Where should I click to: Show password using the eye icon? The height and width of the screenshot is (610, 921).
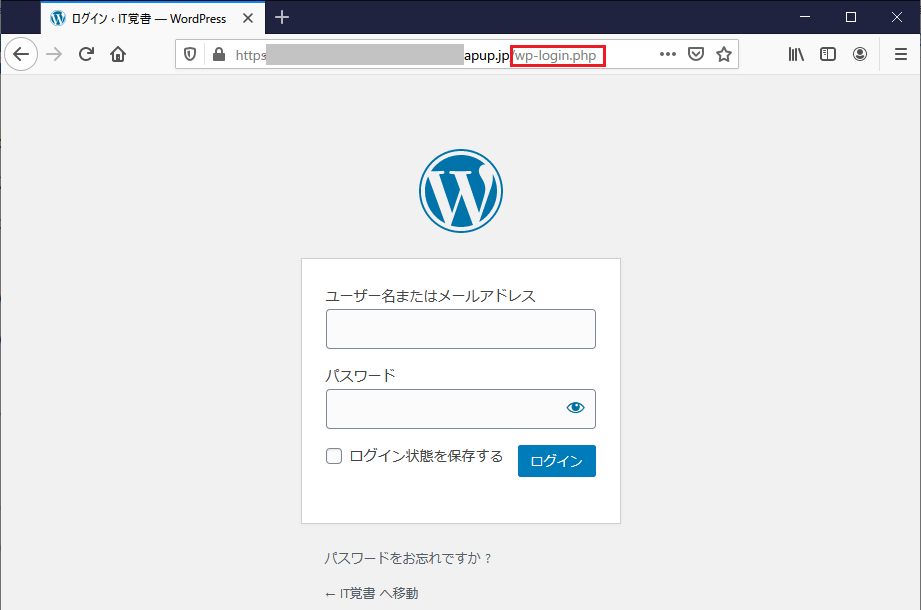click(x=575, y=408)
